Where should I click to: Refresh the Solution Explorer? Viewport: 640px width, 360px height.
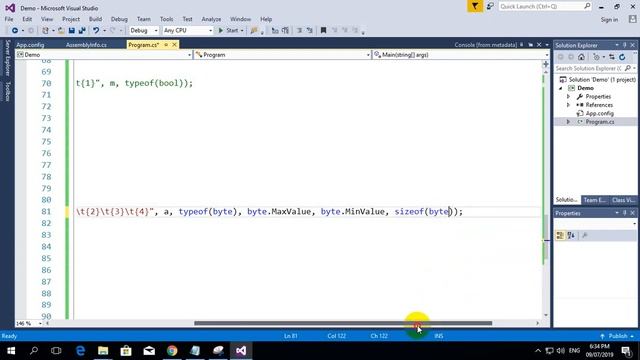(x=622, y=57)
